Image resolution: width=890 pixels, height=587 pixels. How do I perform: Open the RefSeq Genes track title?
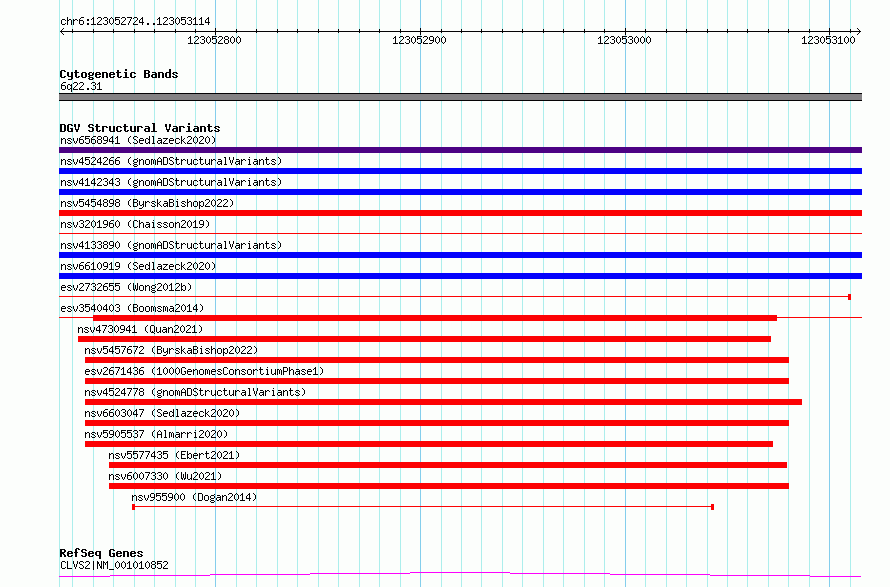[101, 553]
